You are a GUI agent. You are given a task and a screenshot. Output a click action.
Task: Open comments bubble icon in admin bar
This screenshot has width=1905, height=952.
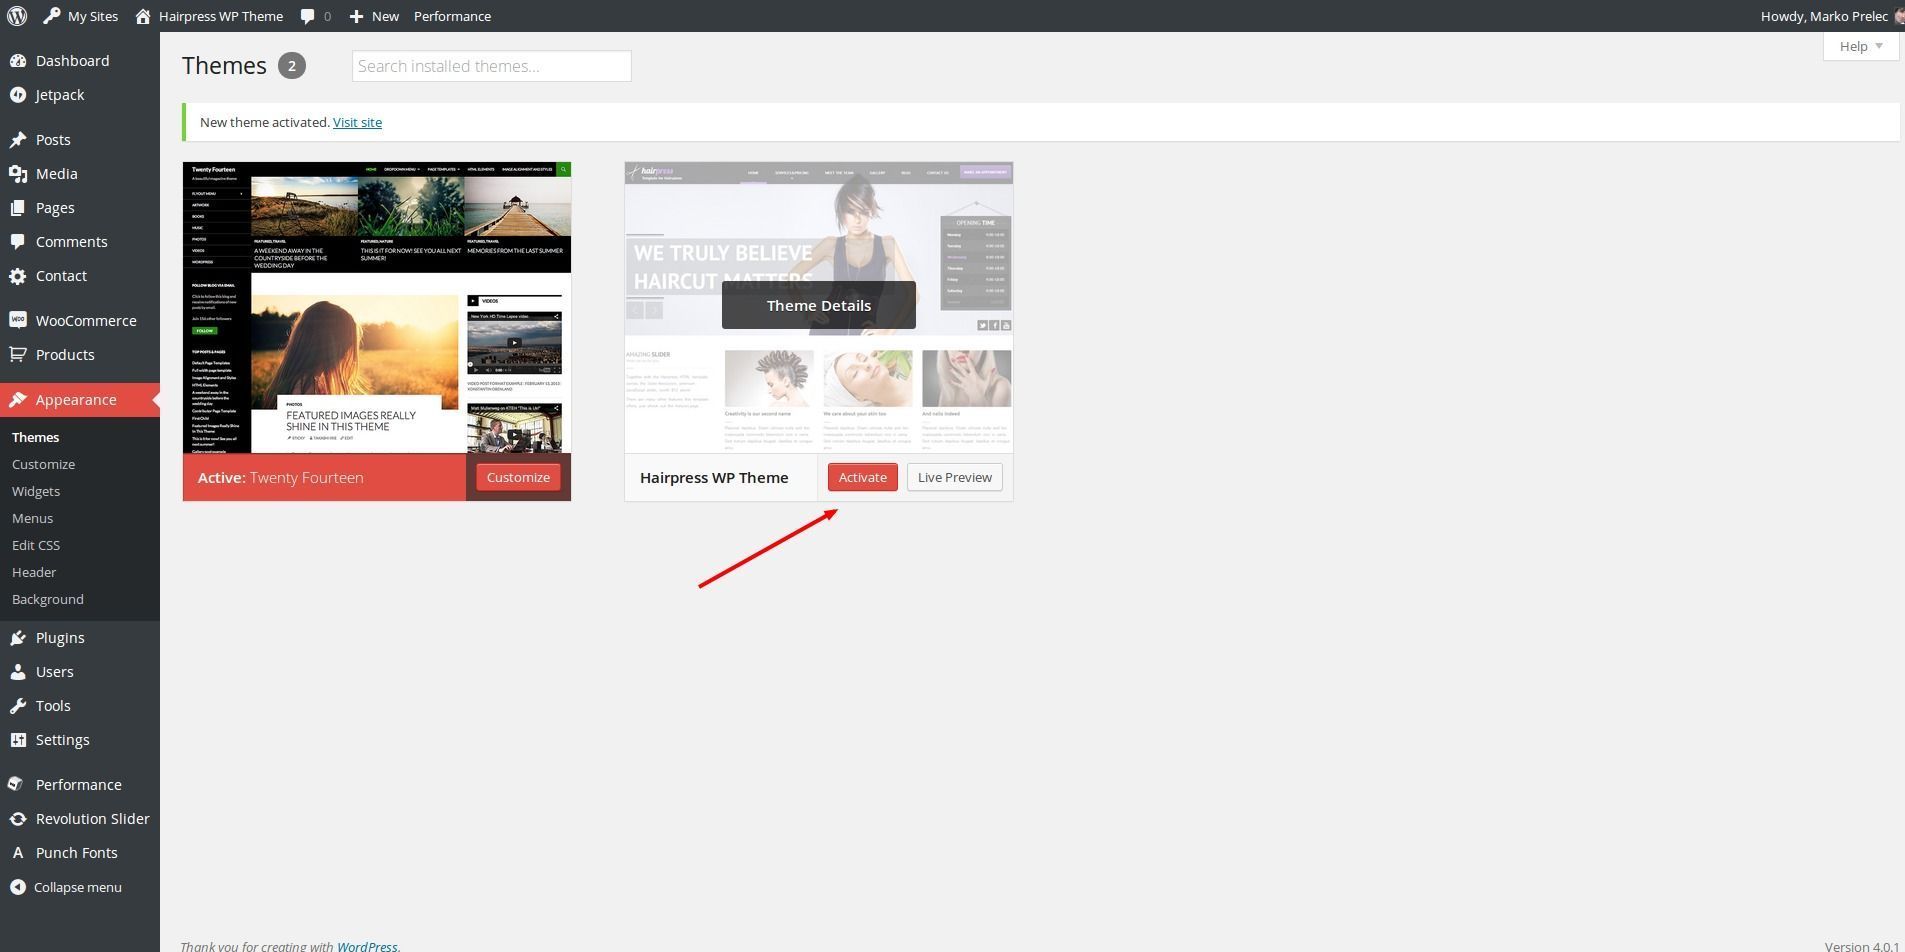[308, 16]
